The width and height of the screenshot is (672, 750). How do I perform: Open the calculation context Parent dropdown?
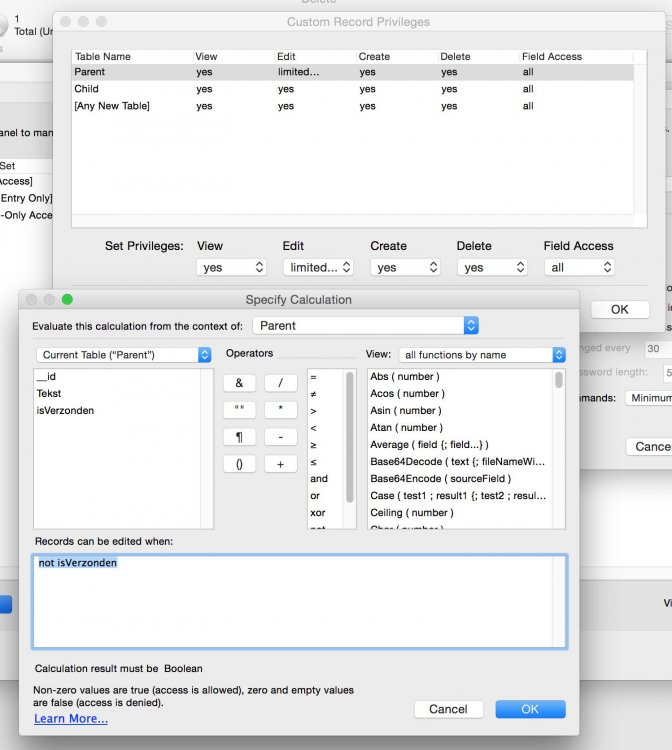pyautogui.click(x=366, y=325)
